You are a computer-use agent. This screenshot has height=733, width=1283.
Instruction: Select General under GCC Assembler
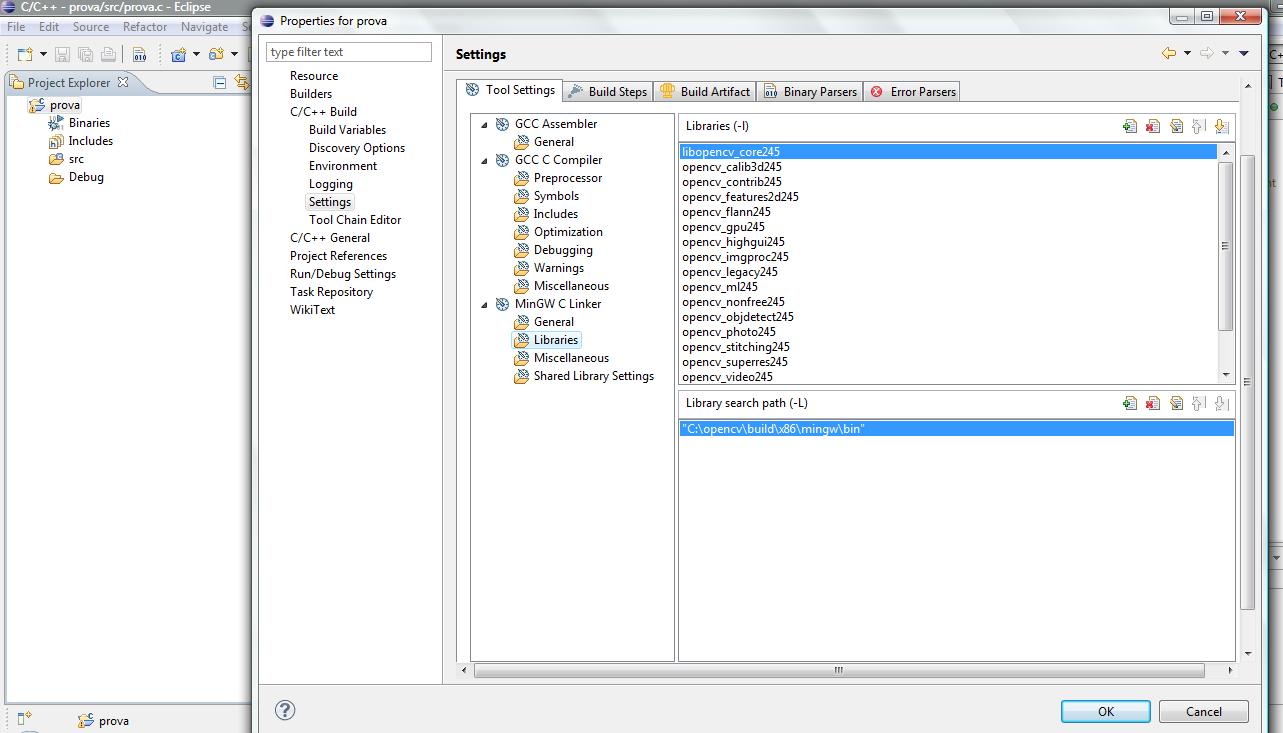tap(554, 142)
